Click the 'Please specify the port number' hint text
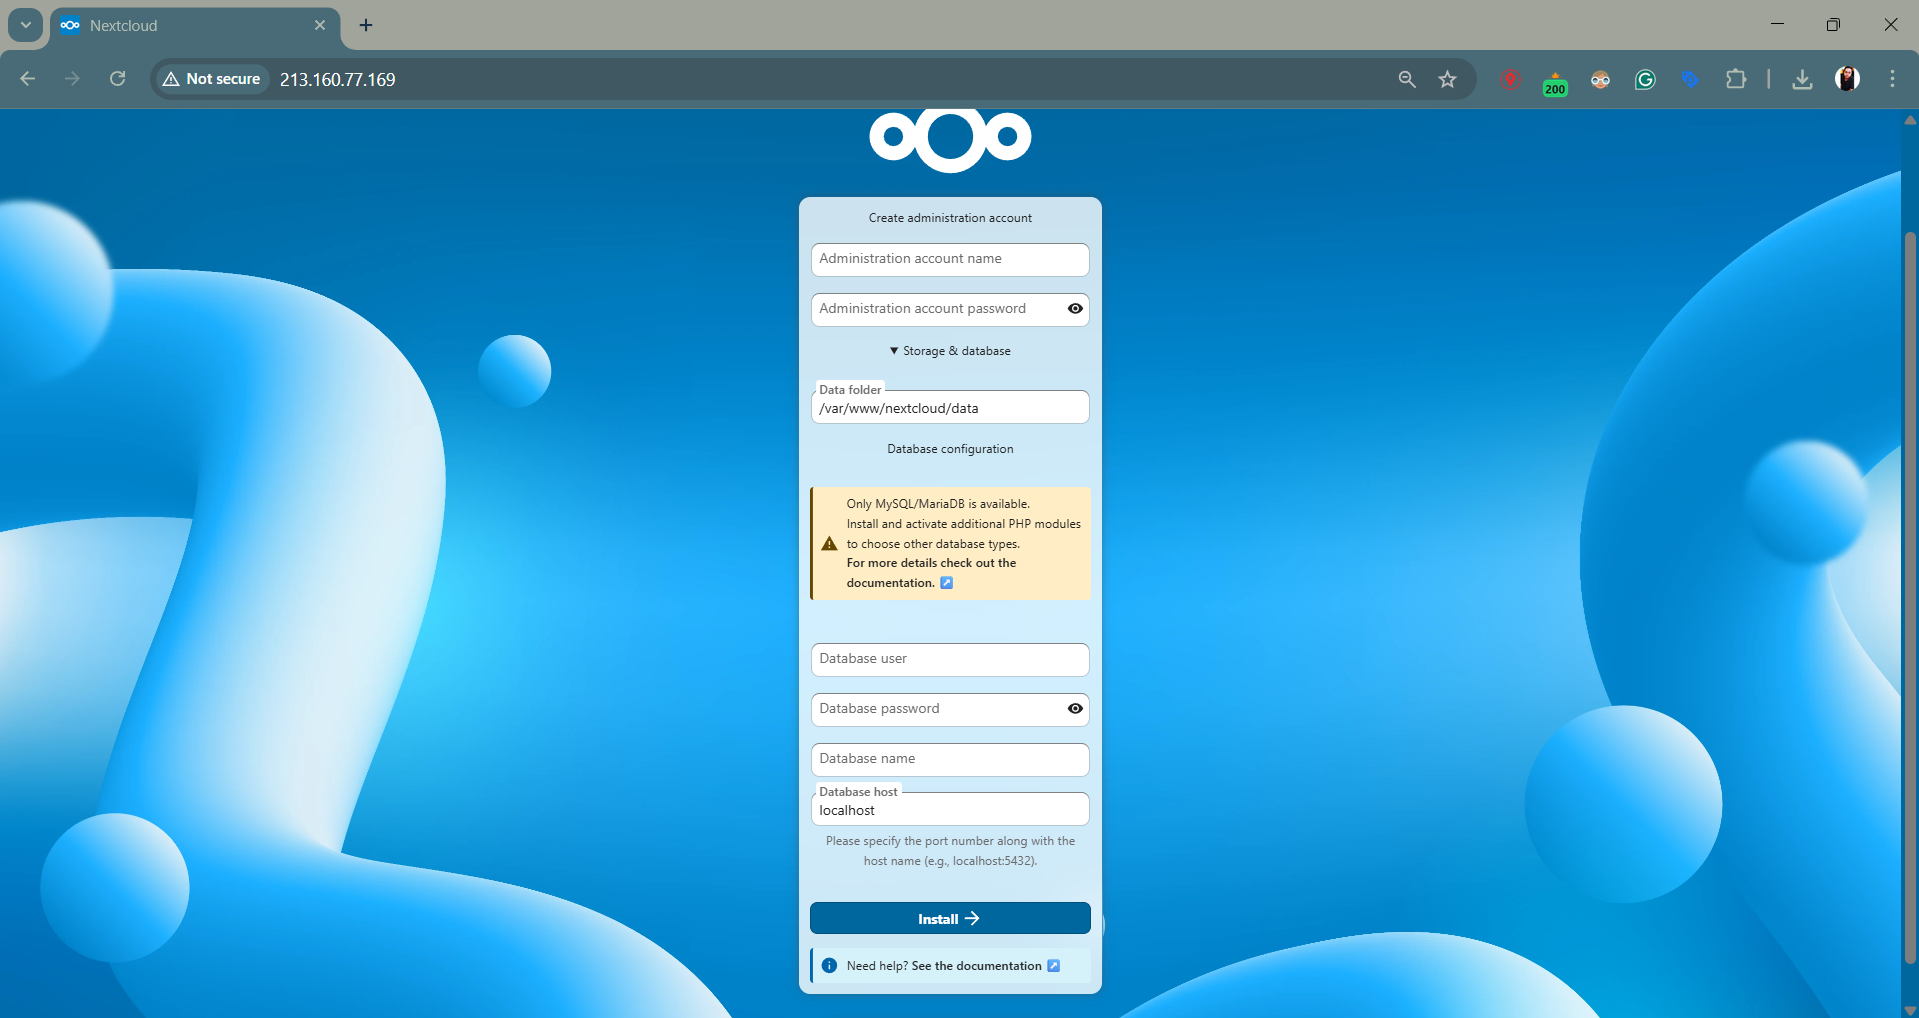The image size is (1919, 1018). 950,851
